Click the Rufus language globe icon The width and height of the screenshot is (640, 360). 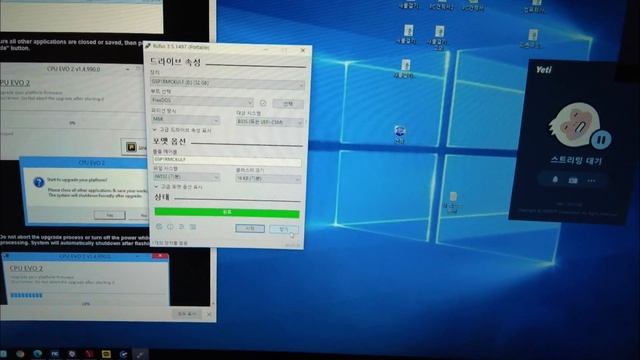[x=159, y=227]
